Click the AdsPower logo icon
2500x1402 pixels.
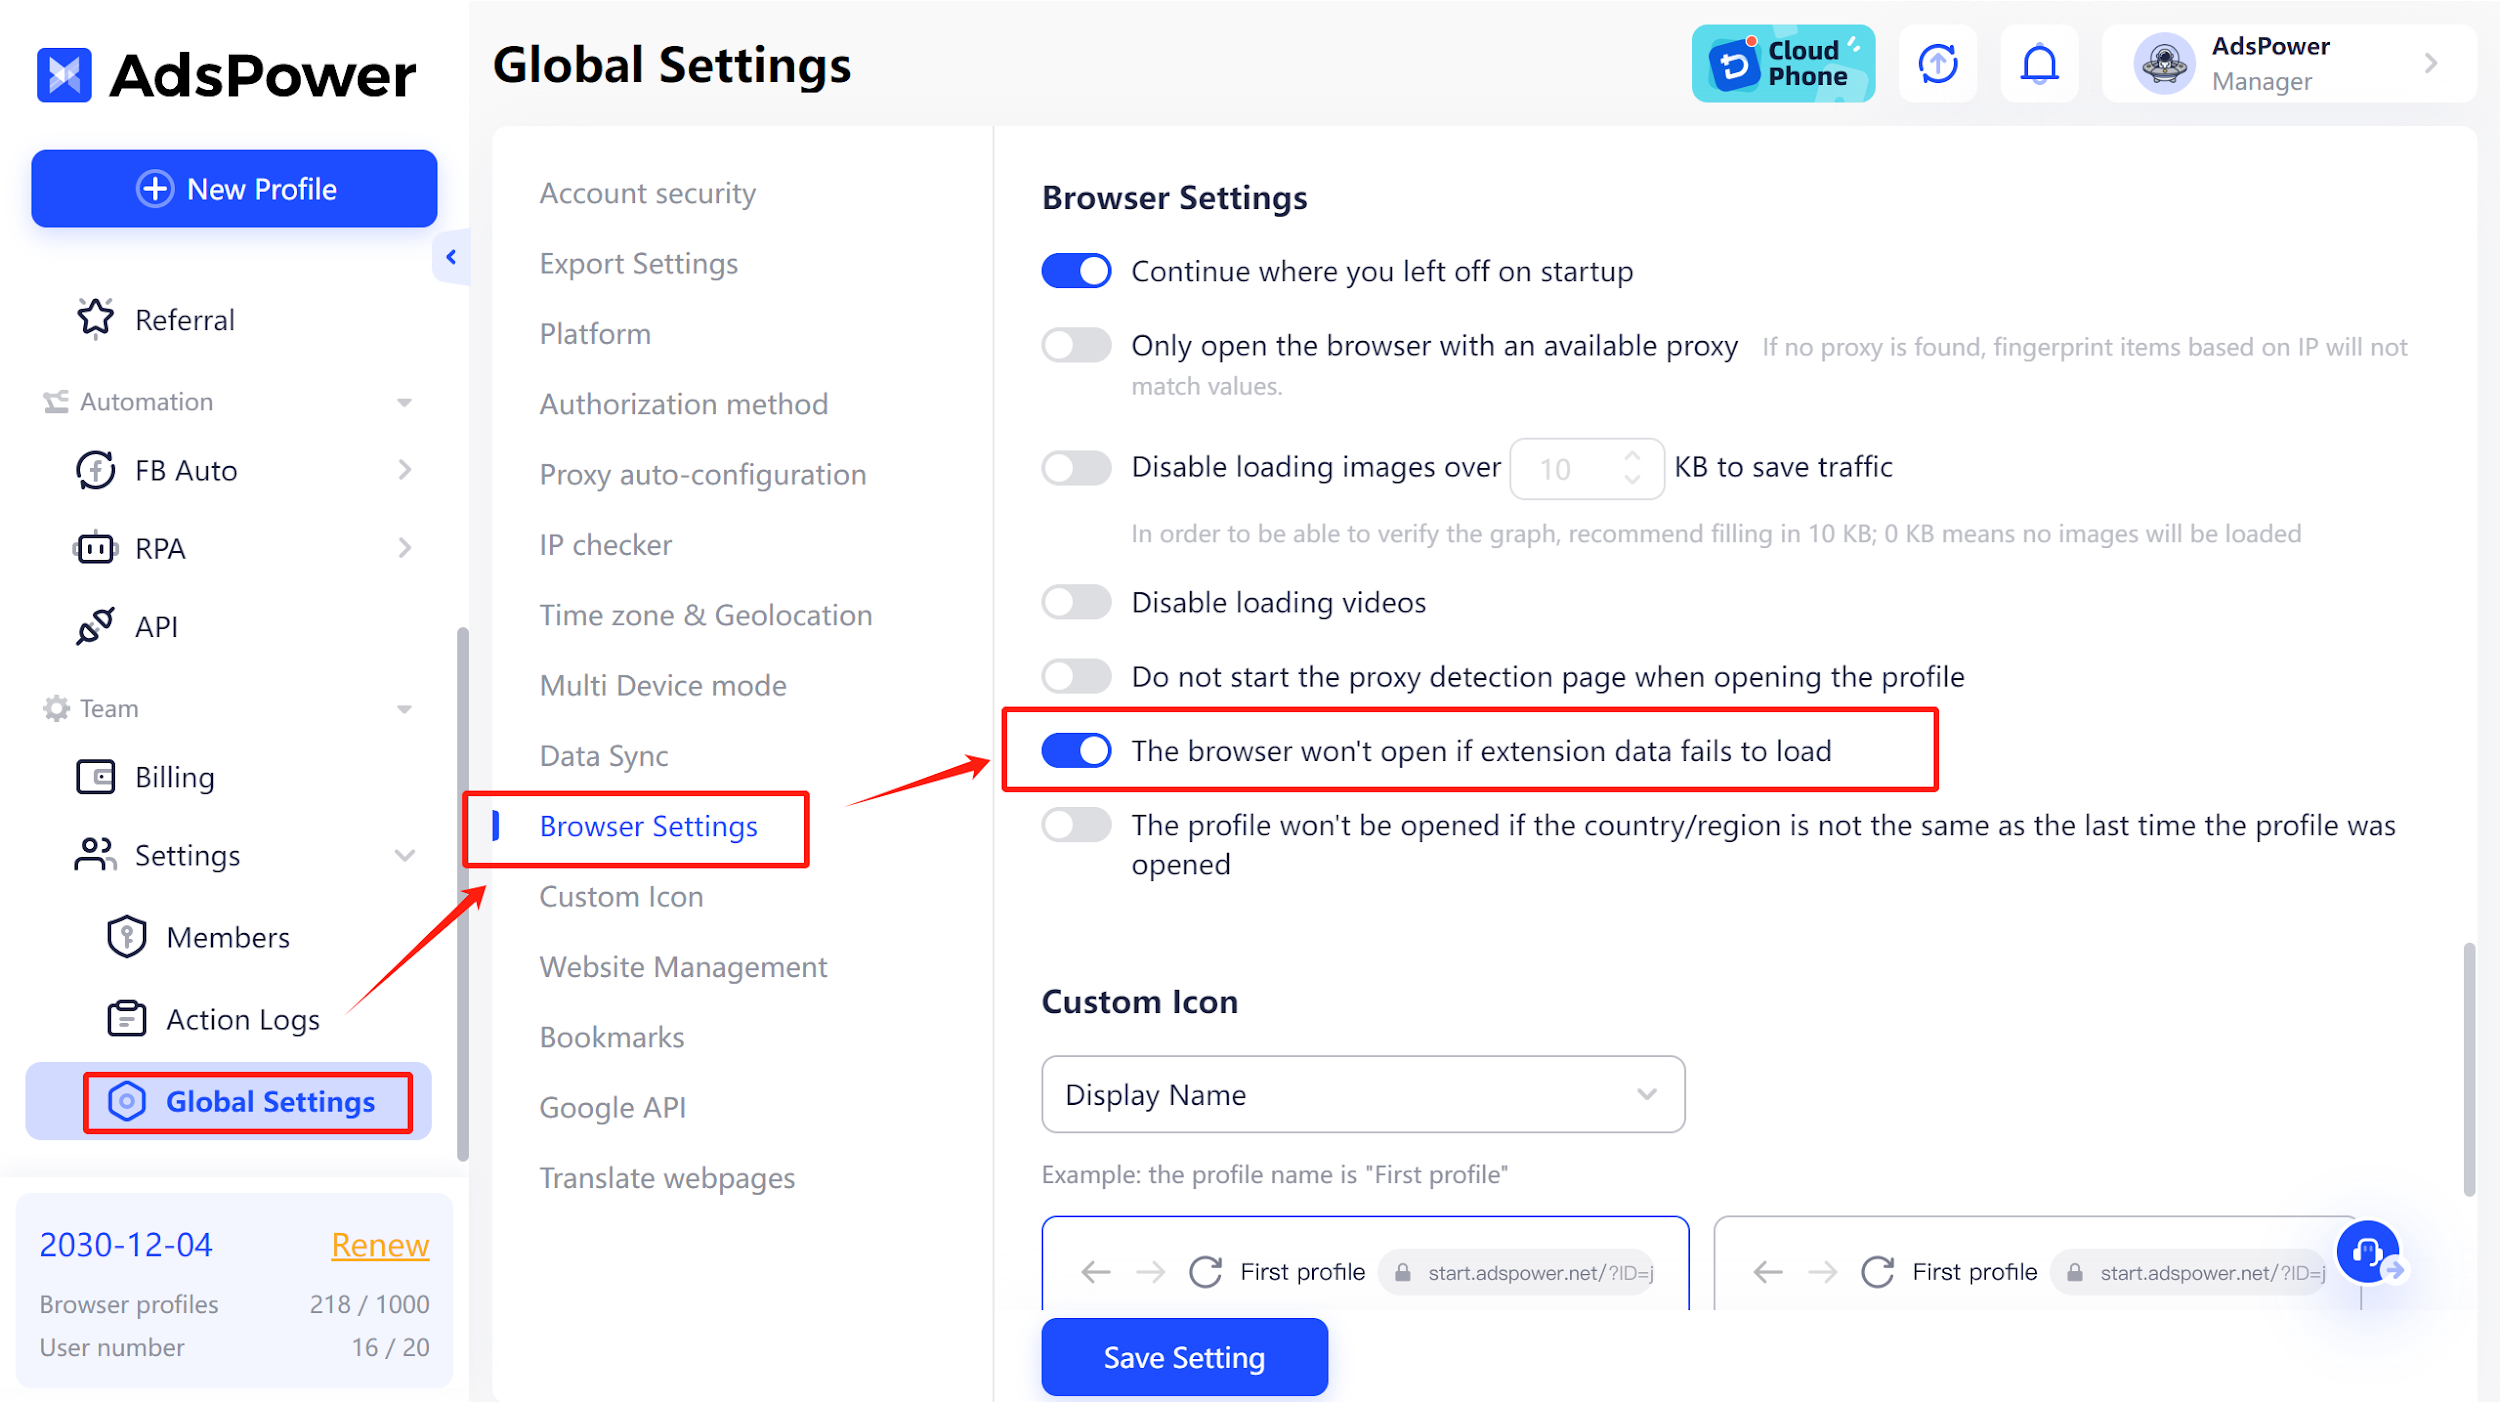(64, 65)
